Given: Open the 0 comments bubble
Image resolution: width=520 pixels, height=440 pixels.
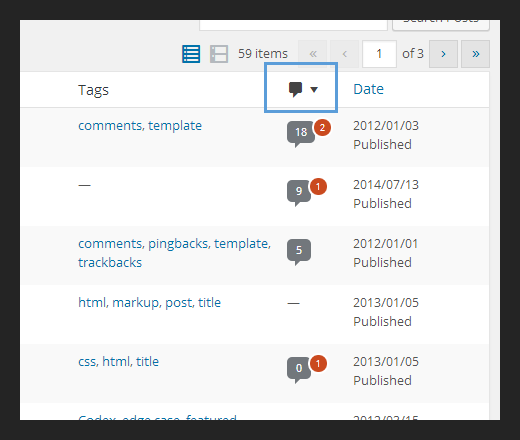Looking at the screenshot, I should 299,370.
